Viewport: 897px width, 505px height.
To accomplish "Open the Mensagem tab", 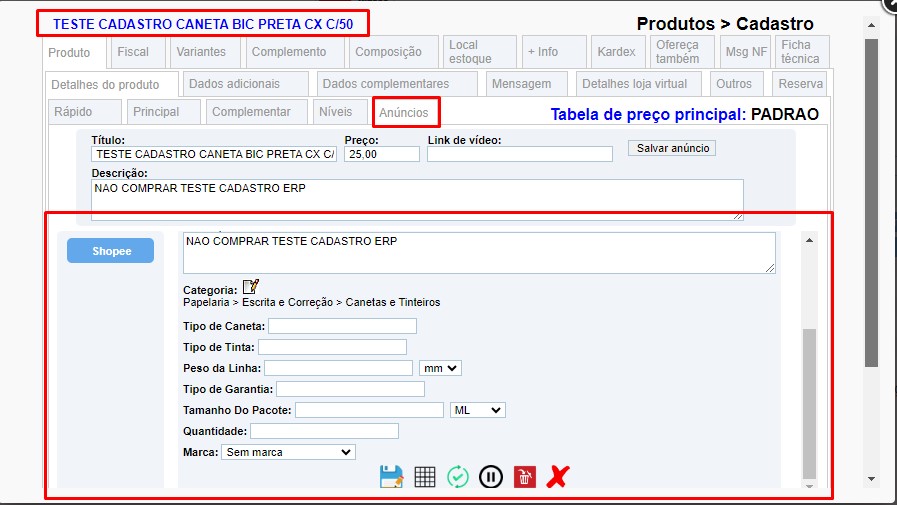I will point(527,84).
